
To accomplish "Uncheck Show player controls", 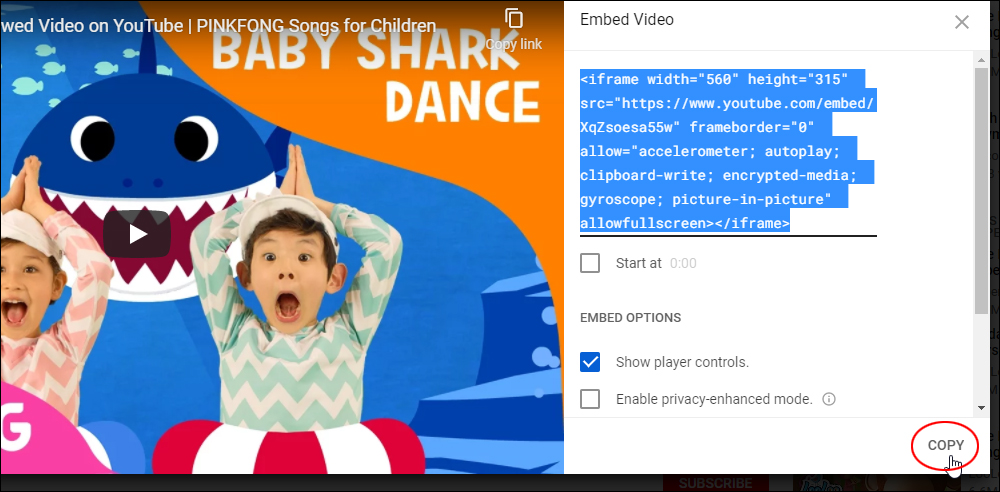I will coord(590,362).
